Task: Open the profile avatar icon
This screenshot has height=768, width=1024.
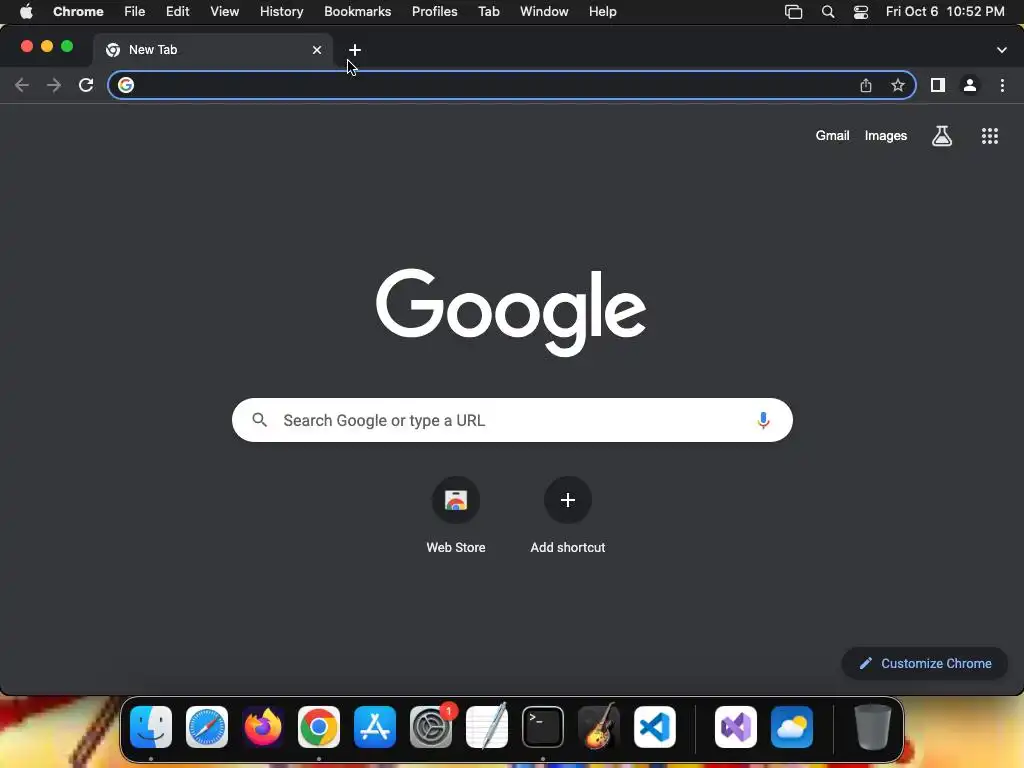Action: pyautogui.click(x=970, y=85)
